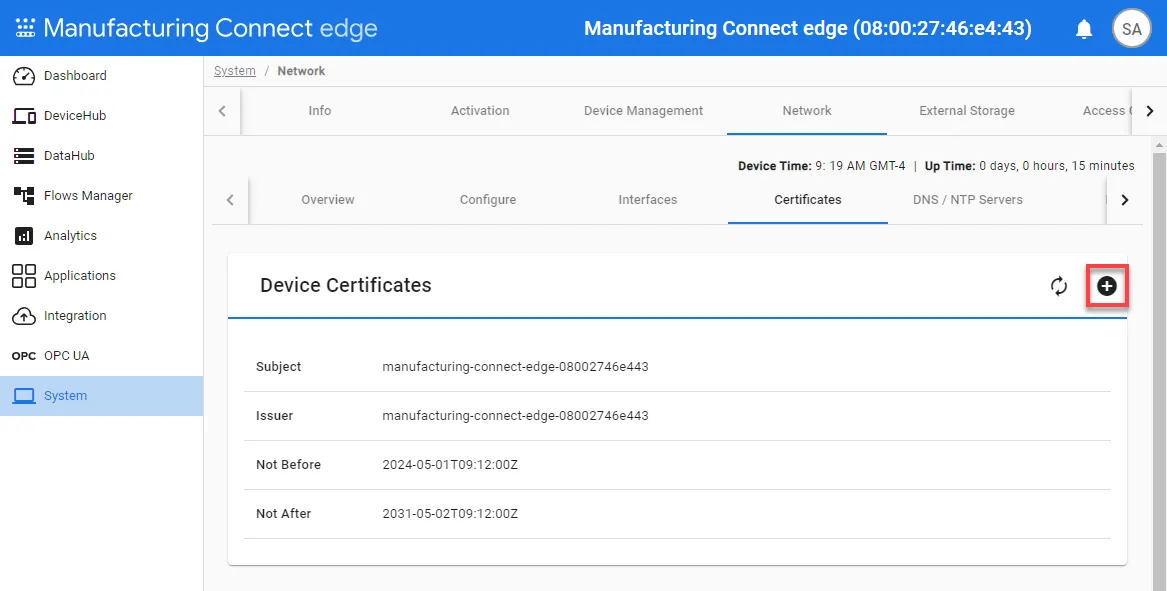Switch to the Info tab

tap(319, 111)
